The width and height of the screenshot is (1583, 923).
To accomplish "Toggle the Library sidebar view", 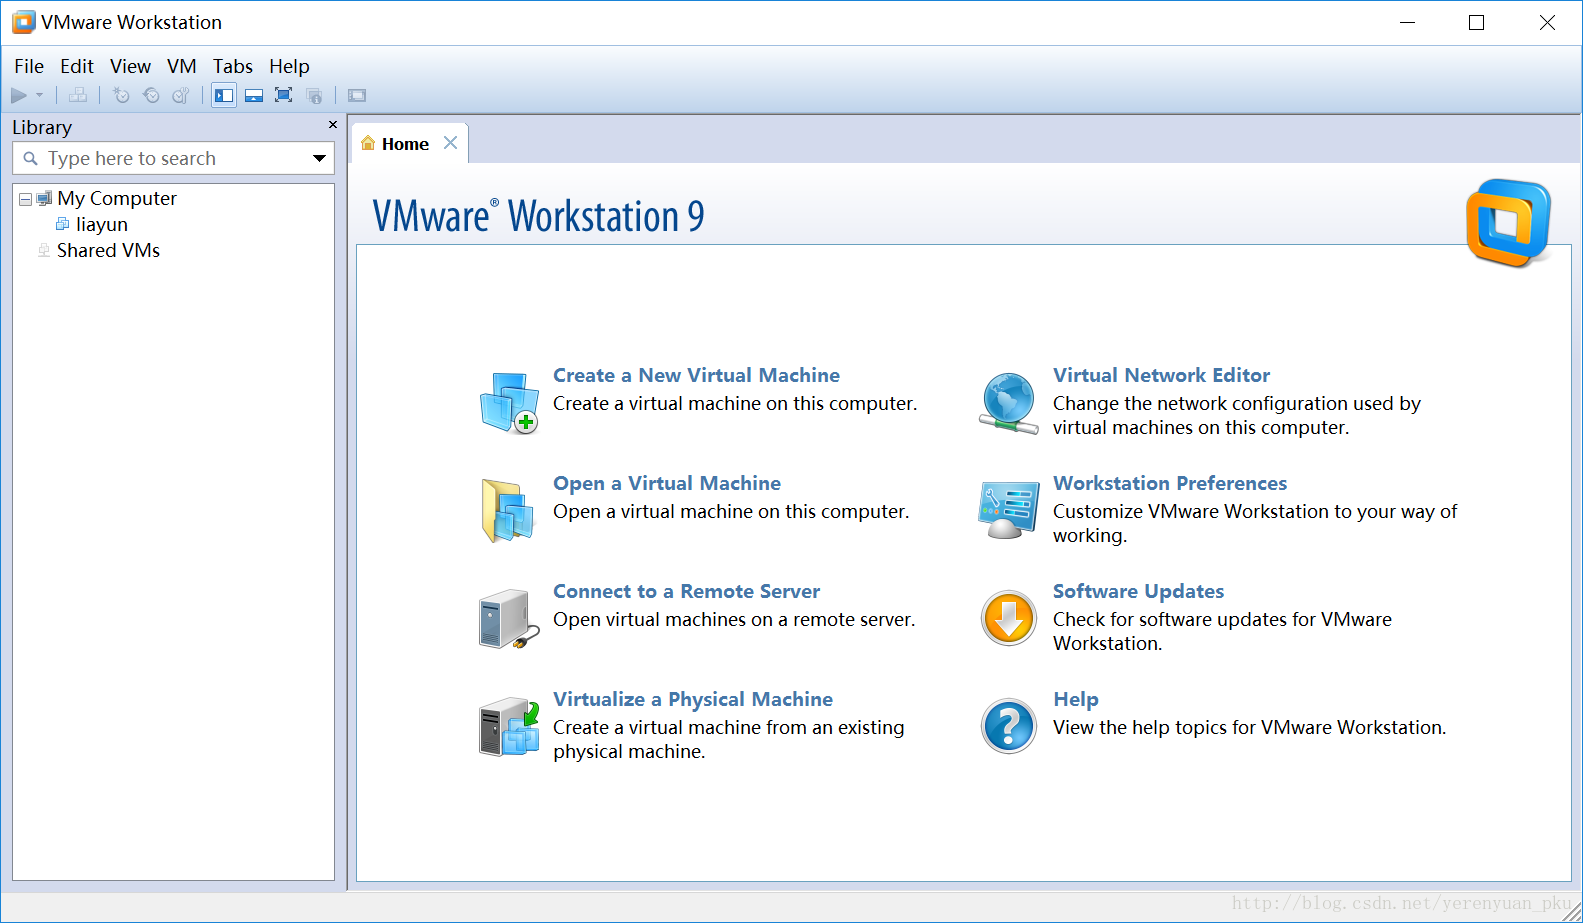I will [224, 95].
